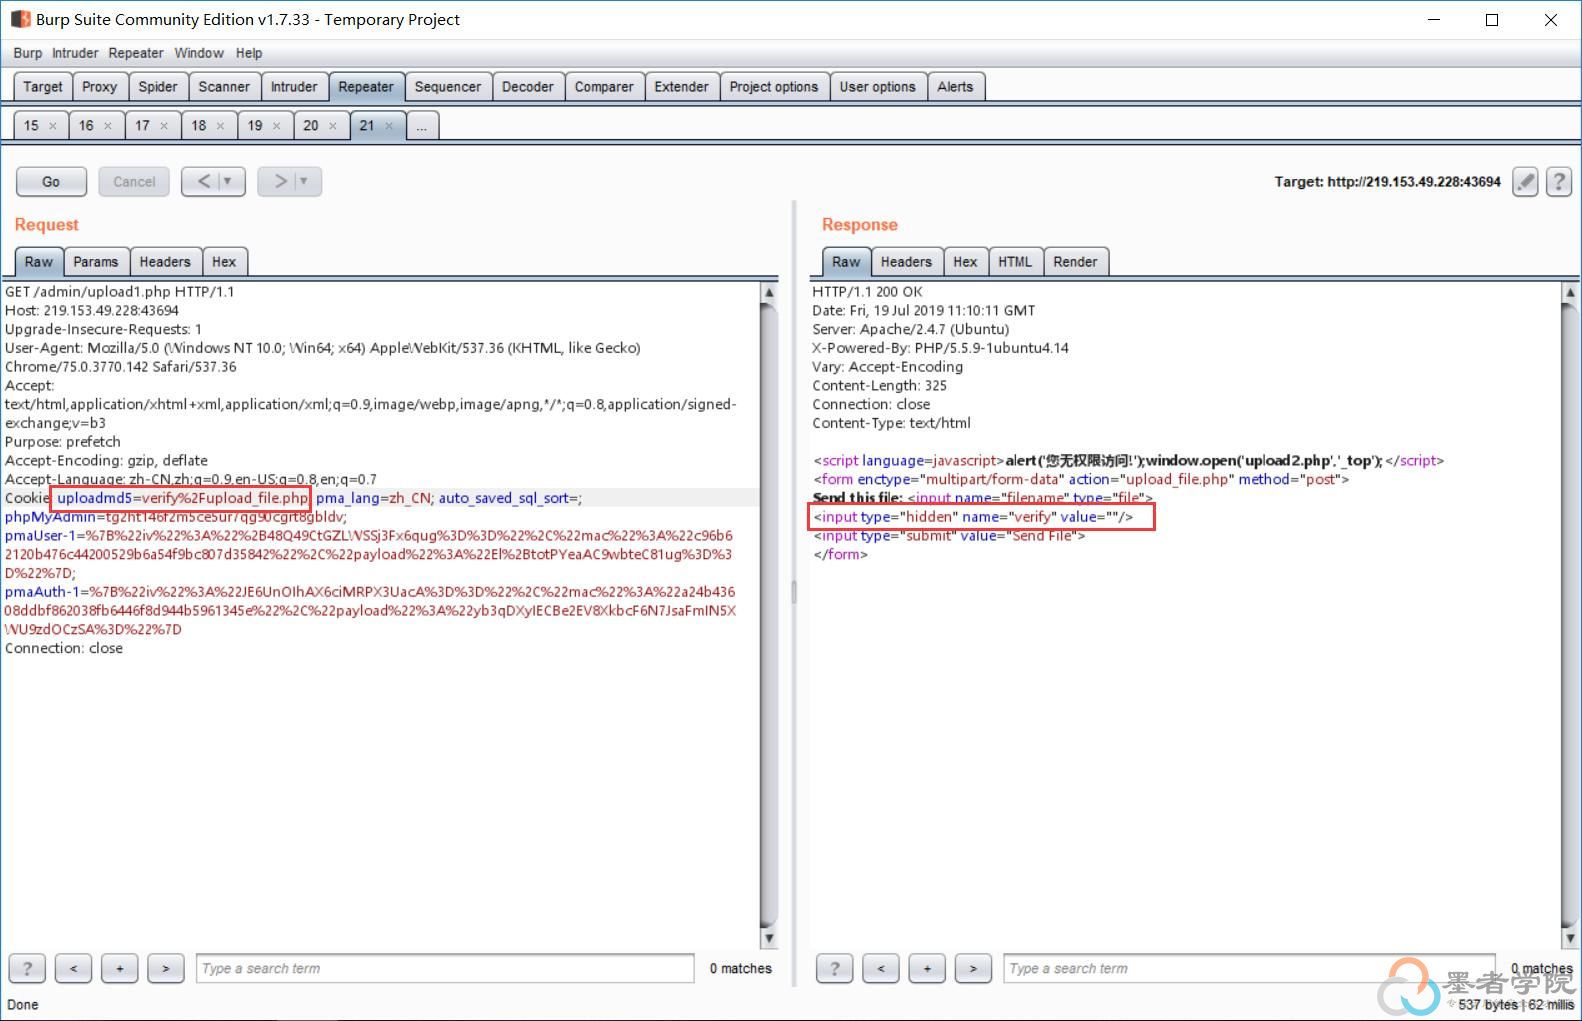Select Repeater request tab 15
The image size is (1582, 1021).
click(32, 126)
